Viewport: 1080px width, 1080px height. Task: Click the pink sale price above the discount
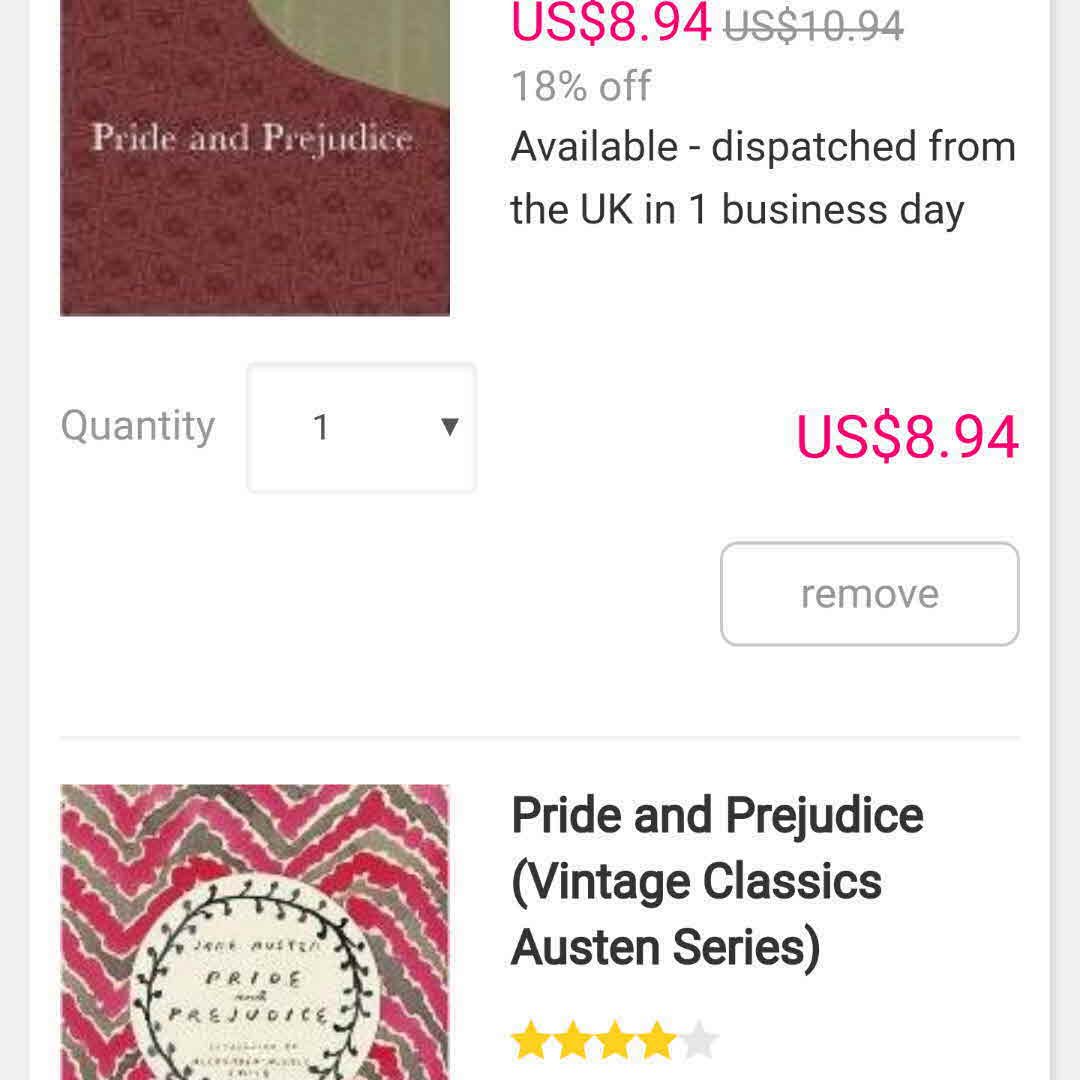(x=610, y=22)
